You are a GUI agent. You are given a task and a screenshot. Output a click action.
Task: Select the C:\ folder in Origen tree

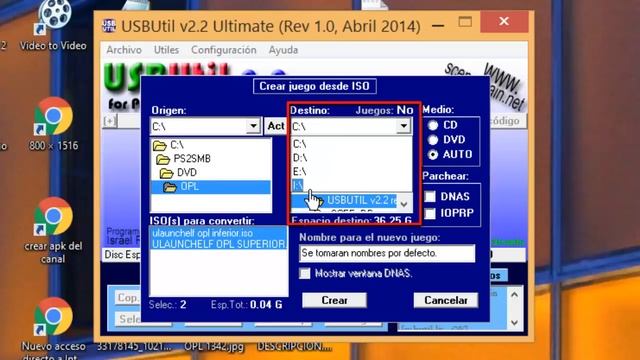(x=176, y=145)
